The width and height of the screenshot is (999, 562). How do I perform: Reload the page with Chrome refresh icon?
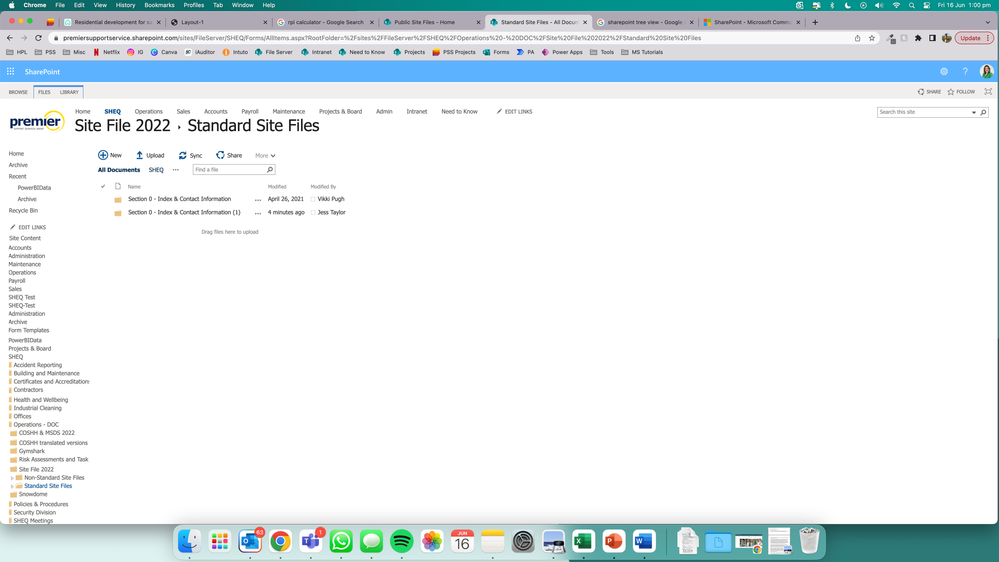coord(38,38)
